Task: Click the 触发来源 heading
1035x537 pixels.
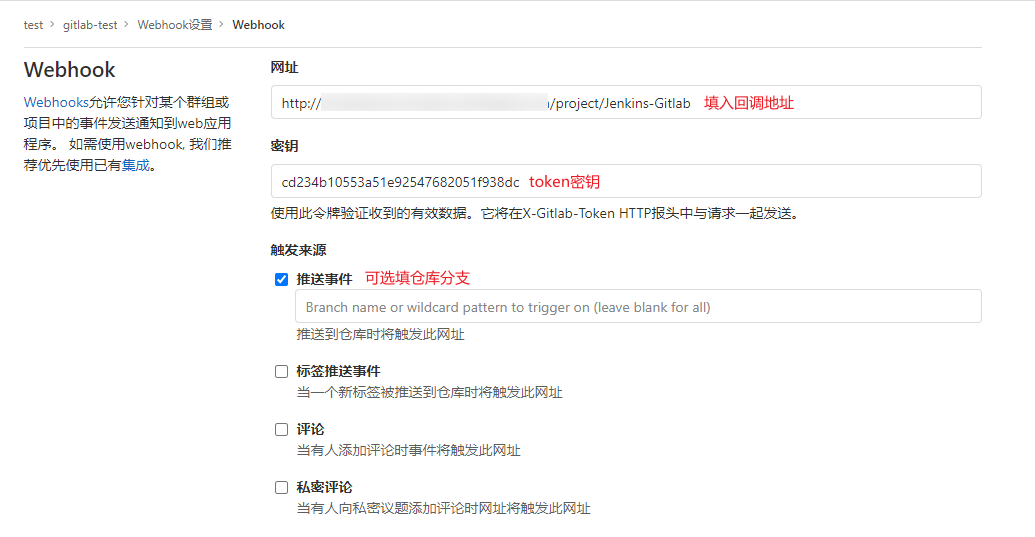Action: [298, 251]
